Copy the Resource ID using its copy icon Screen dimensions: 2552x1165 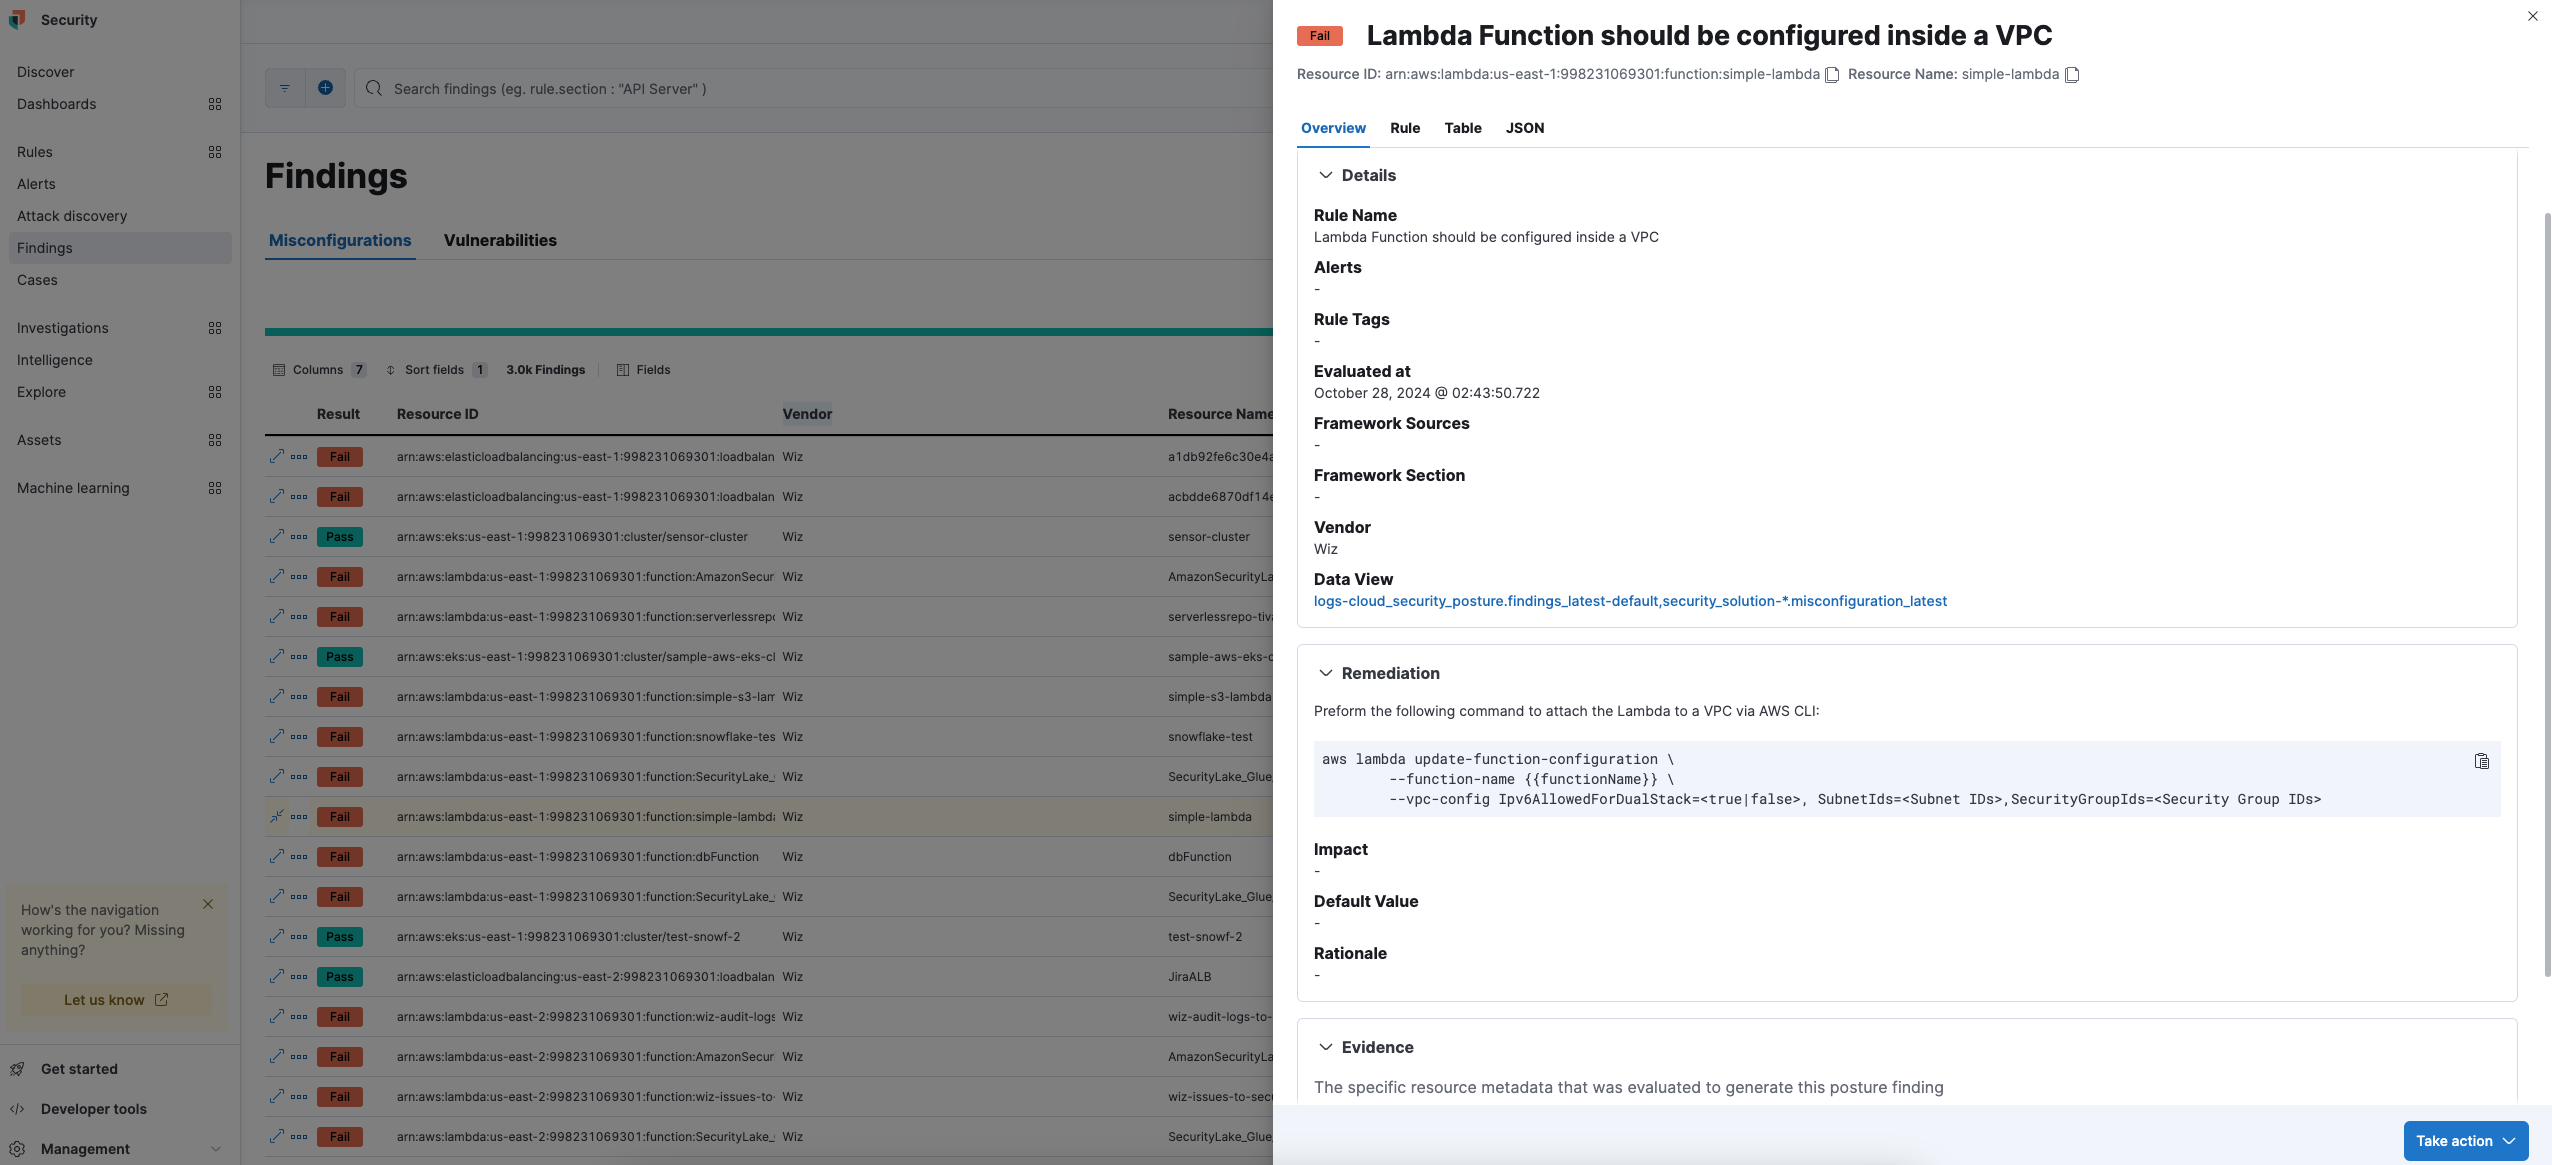1831,74
